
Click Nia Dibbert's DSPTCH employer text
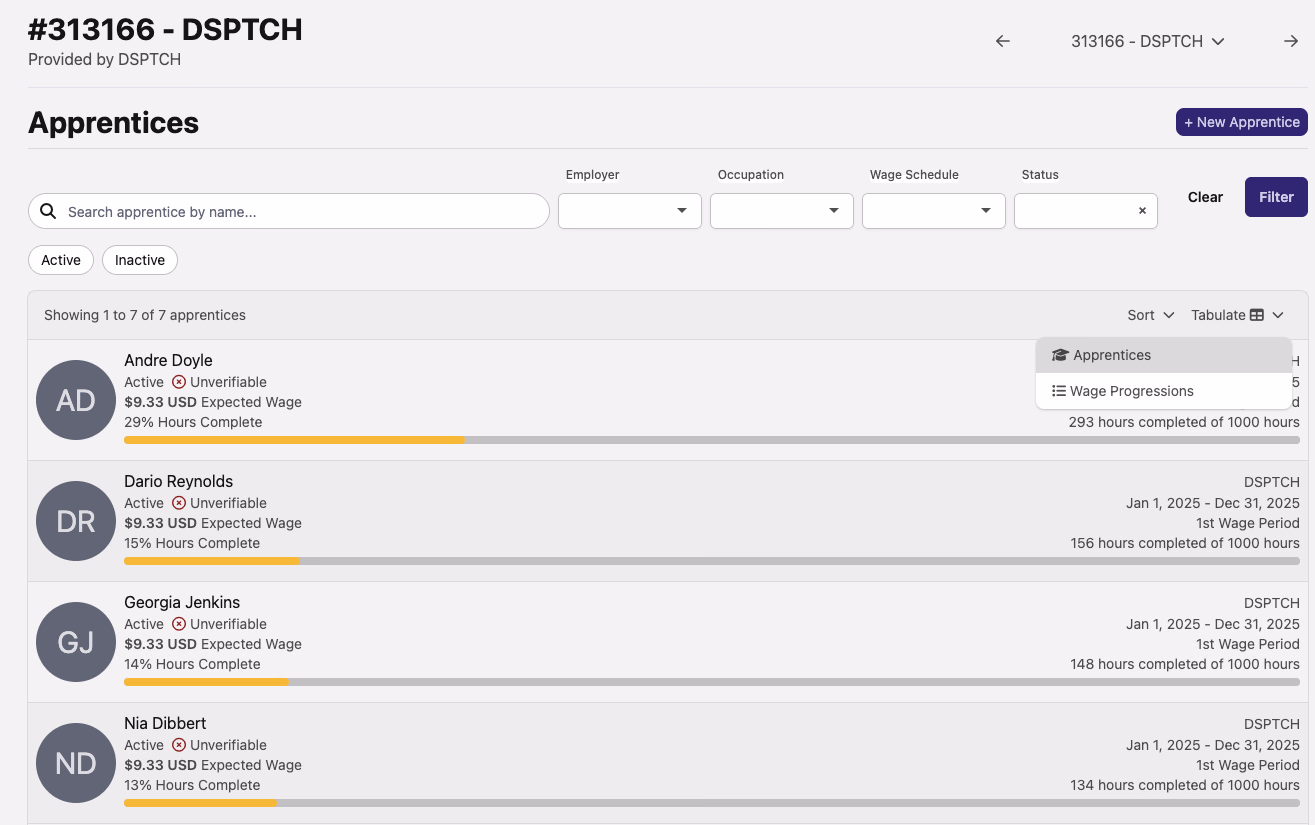(x=1272, y=723)
